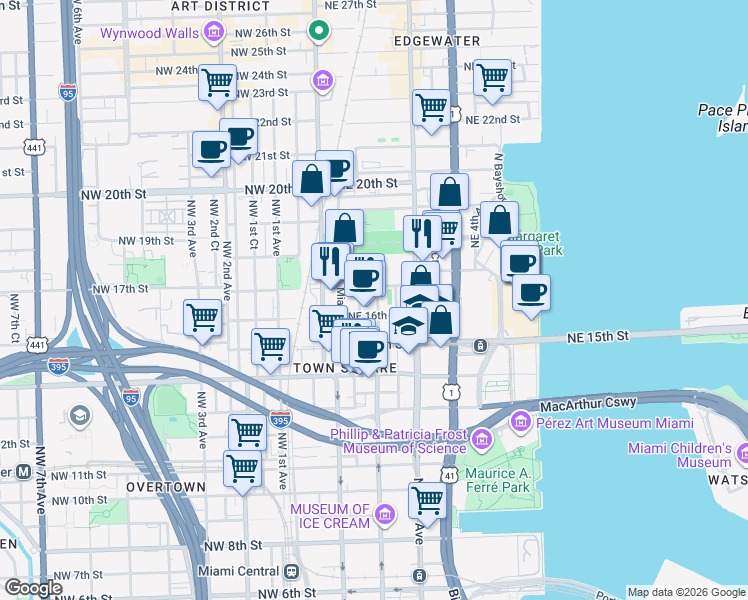The image size is (748, 600).
Task: Click the MUSEUM OF ICE CREAM label
Action: click(x=330, y=516)
